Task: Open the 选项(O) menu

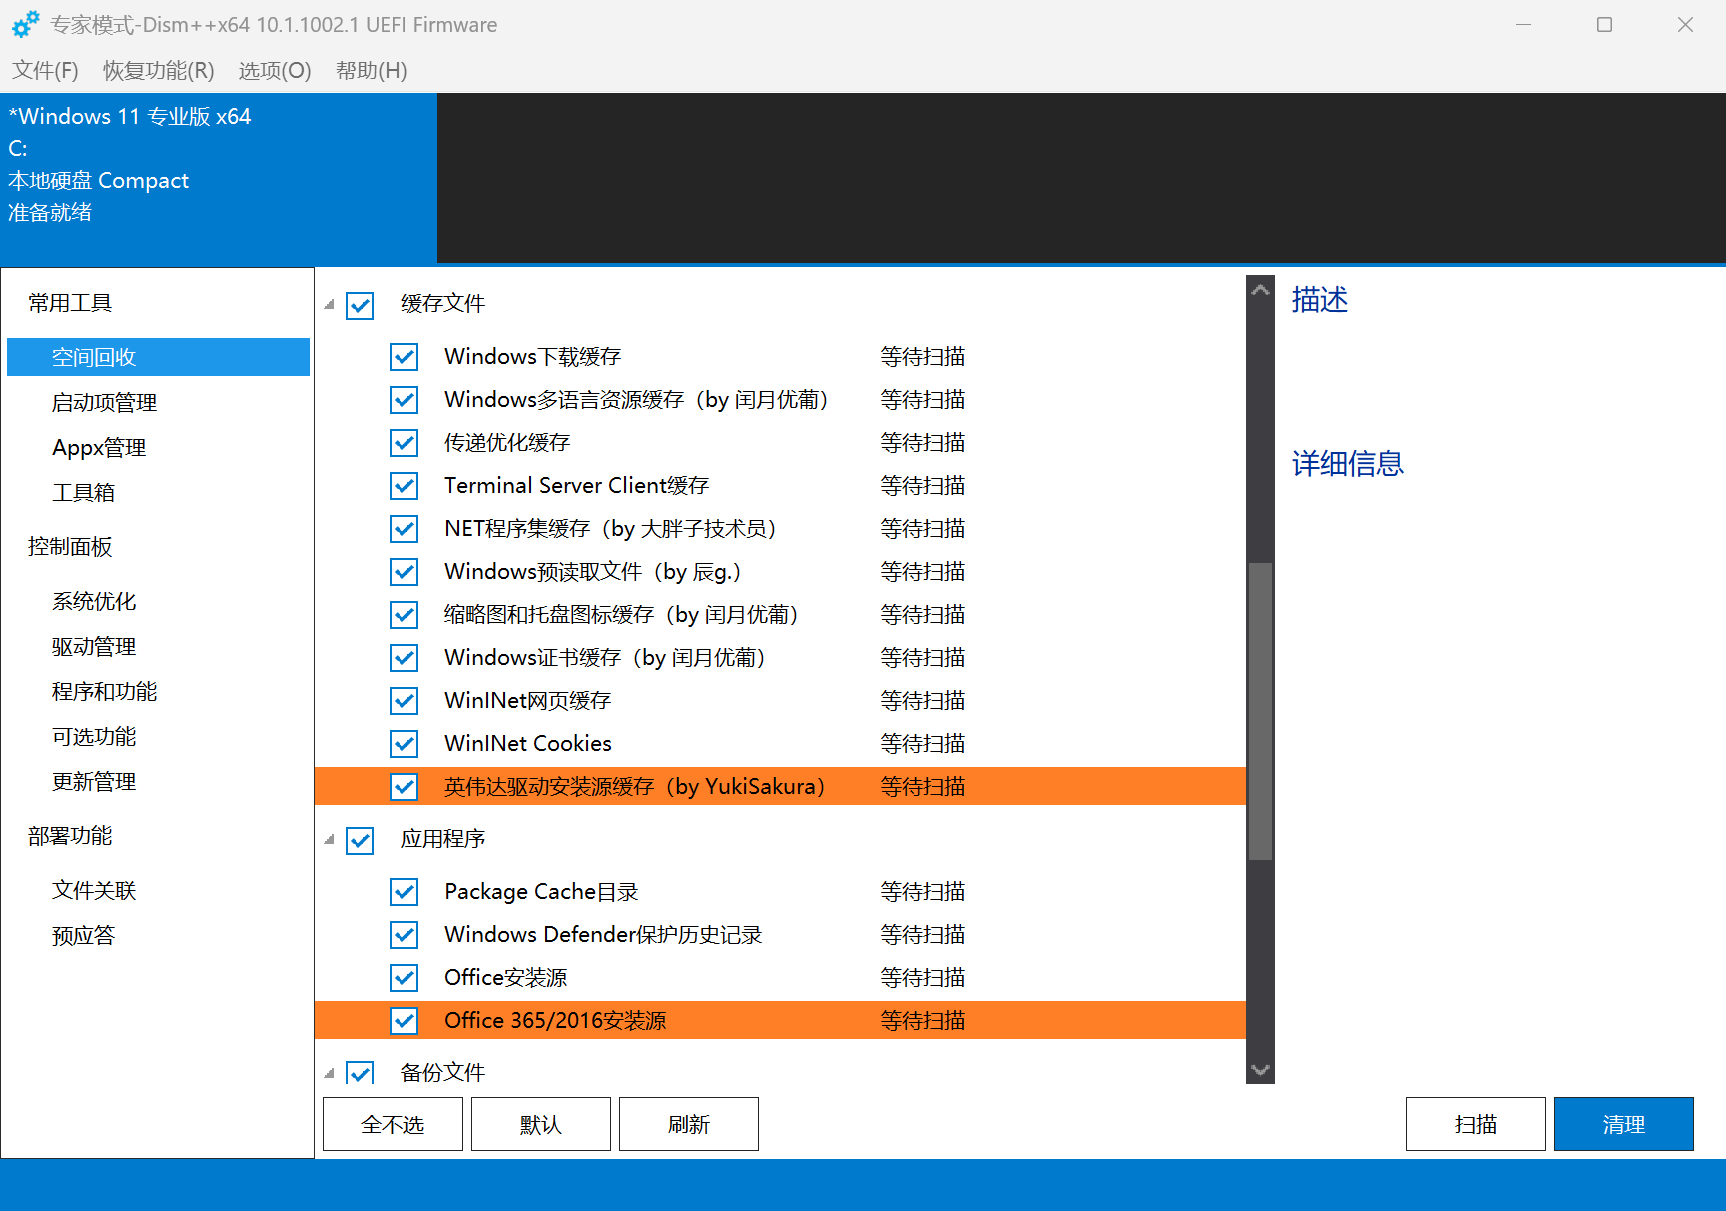Action: pos(275,70)
